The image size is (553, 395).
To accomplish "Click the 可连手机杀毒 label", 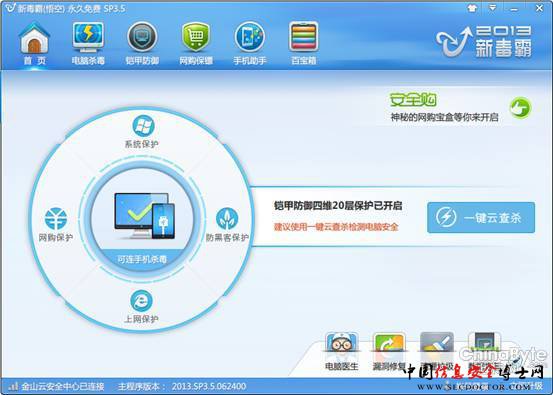I will coord(142,260).
